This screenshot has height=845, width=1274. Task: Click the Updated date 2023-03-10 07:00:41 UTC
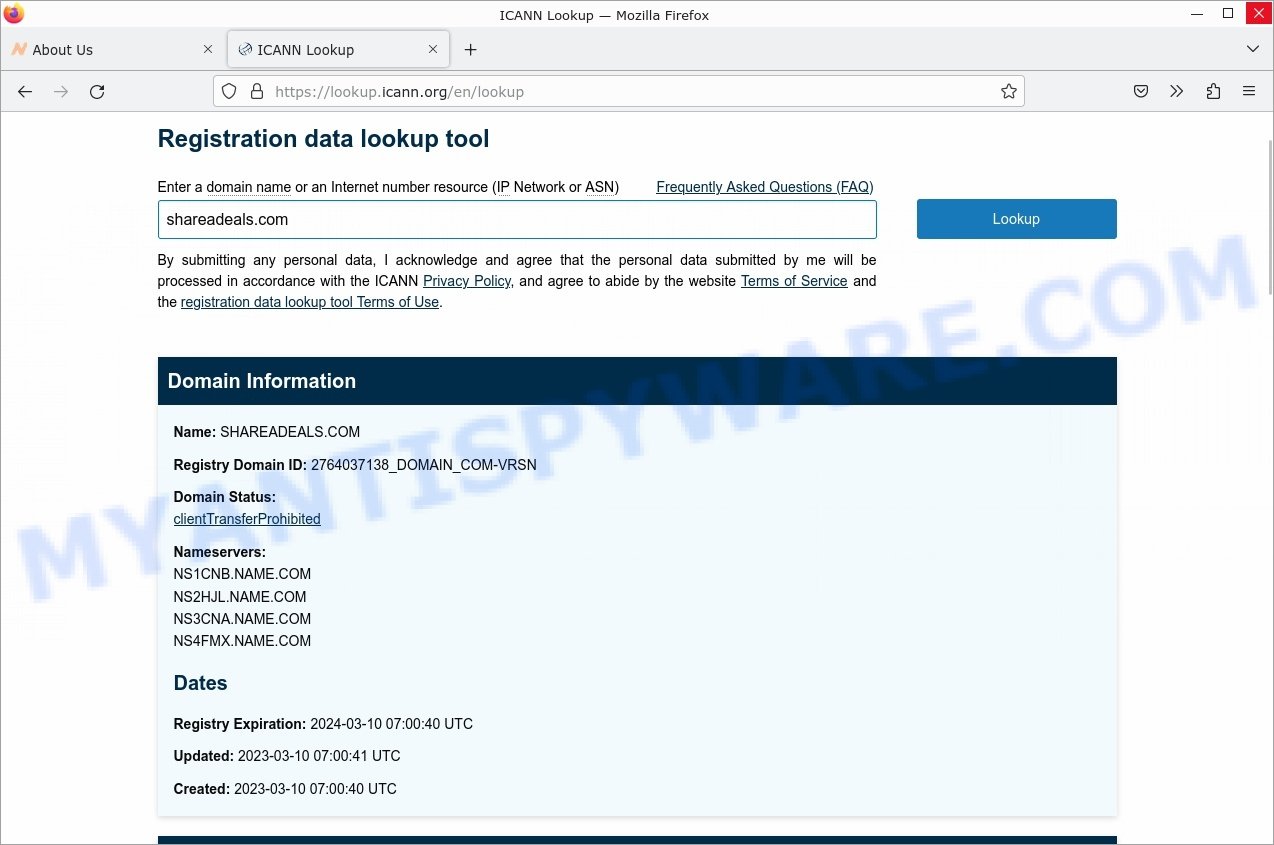tap(319, 756)
